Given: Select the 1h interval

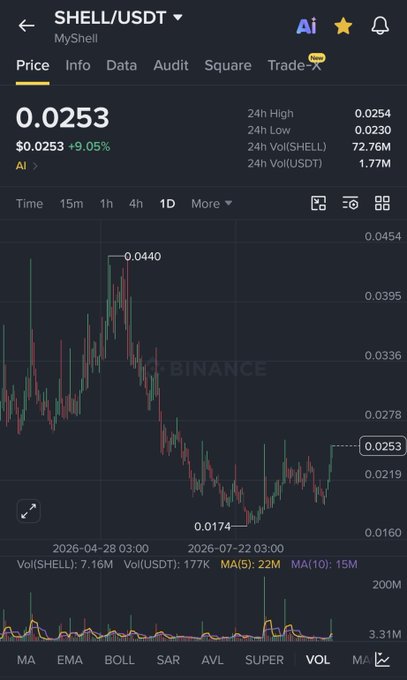Looking at the screenshot, I should coord(106,203).
